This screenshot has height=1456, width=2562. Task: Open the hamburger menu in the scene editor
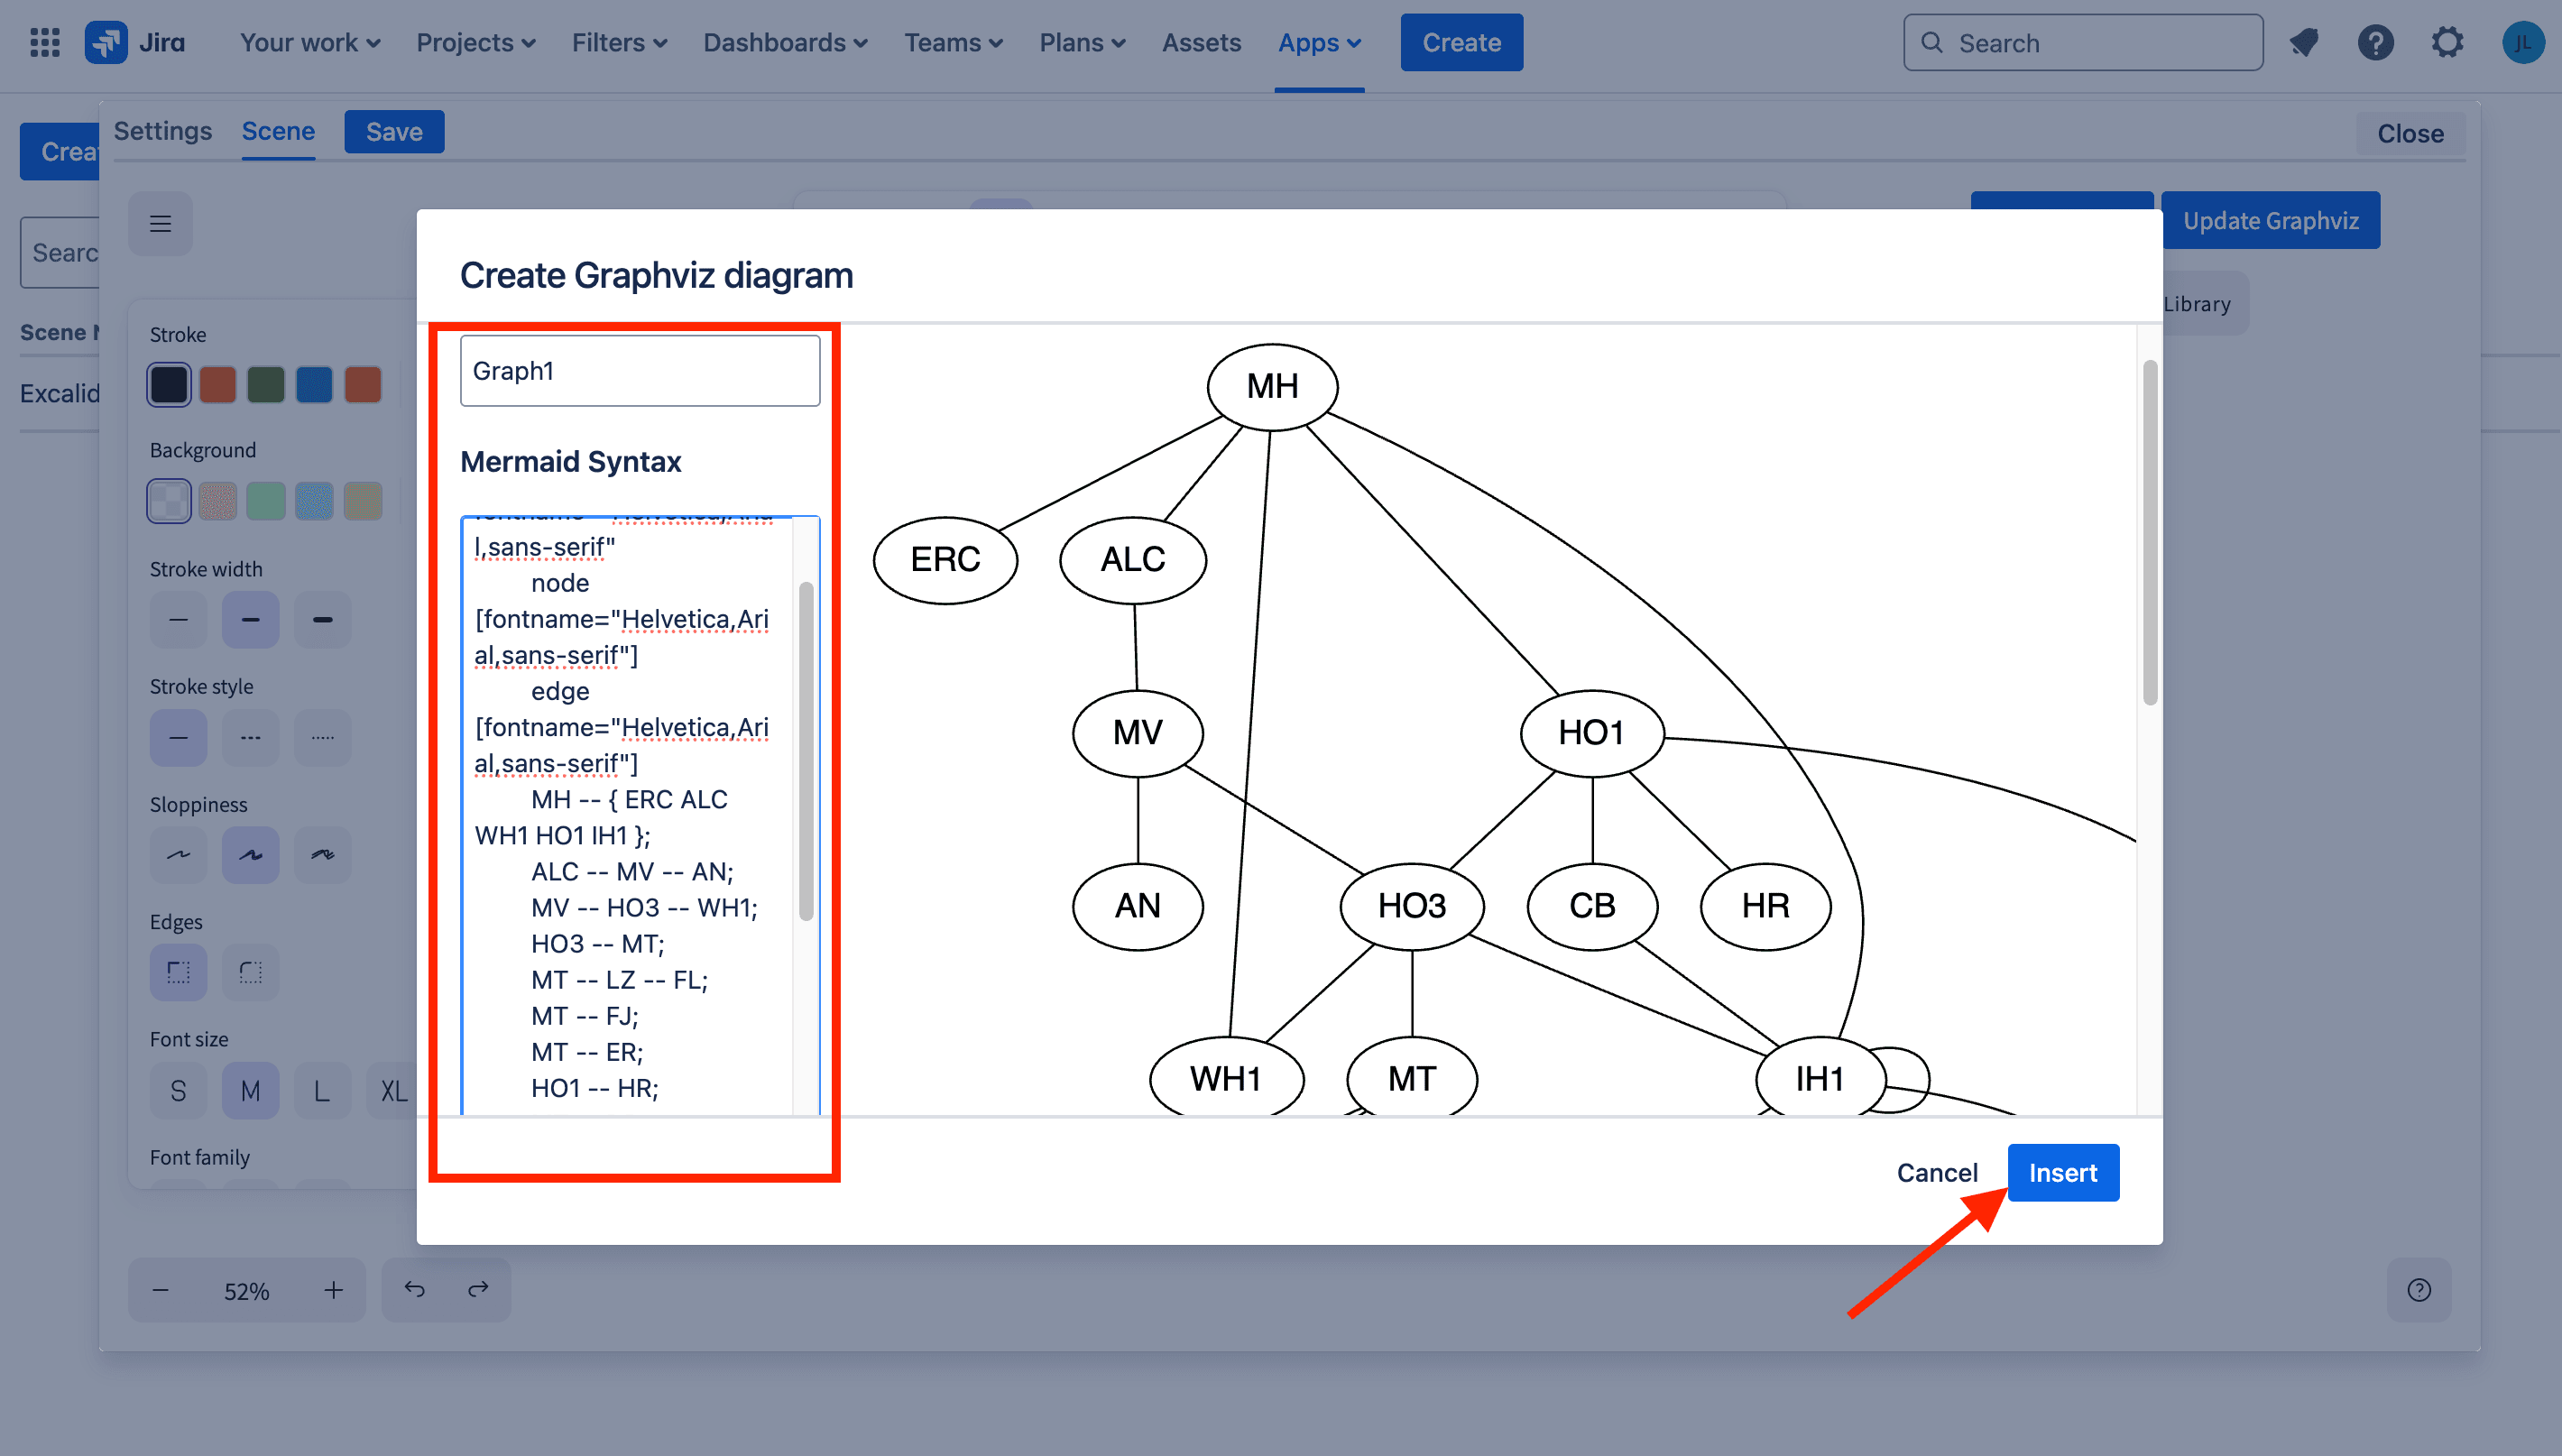click(160, 223)
